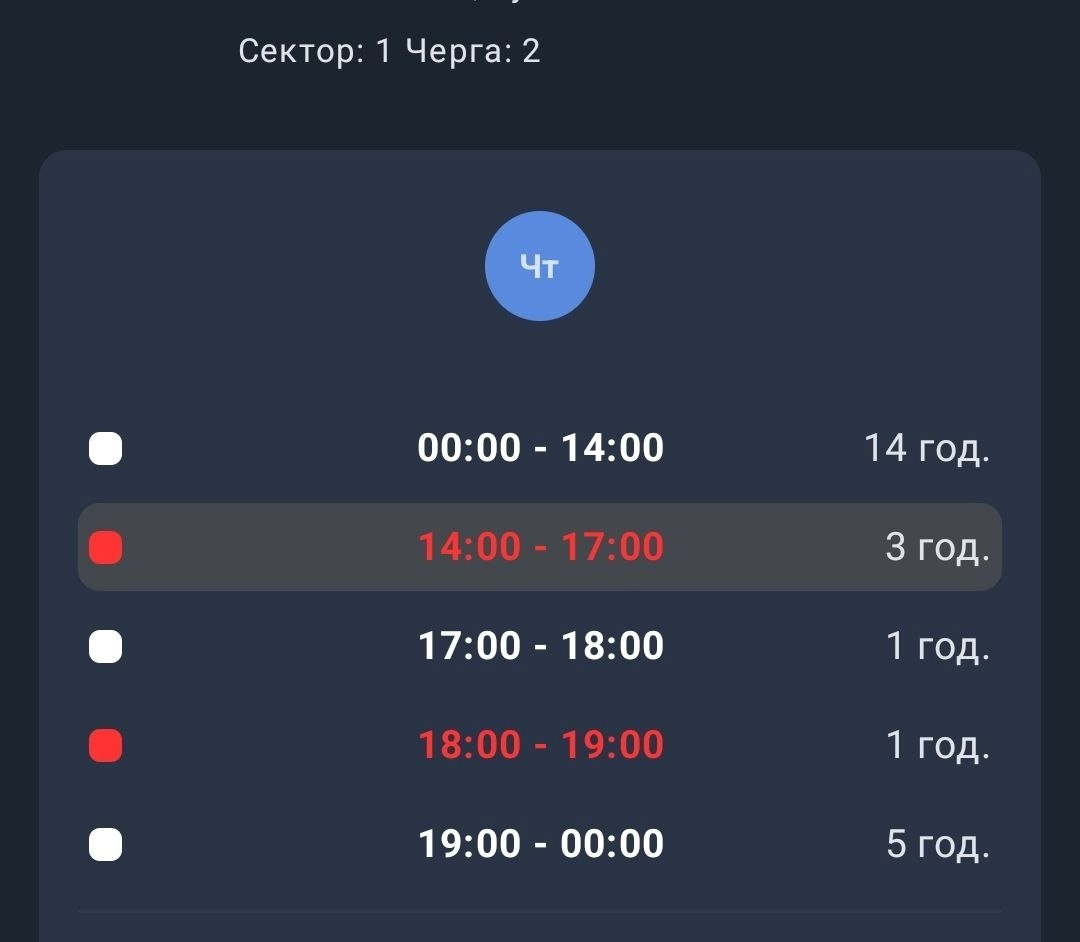The height and width of the screenshot is (942, 1080).
Task: Select the 17:00 - 18:00 time range
Action: pyautogui.click(x=541, y=646)
